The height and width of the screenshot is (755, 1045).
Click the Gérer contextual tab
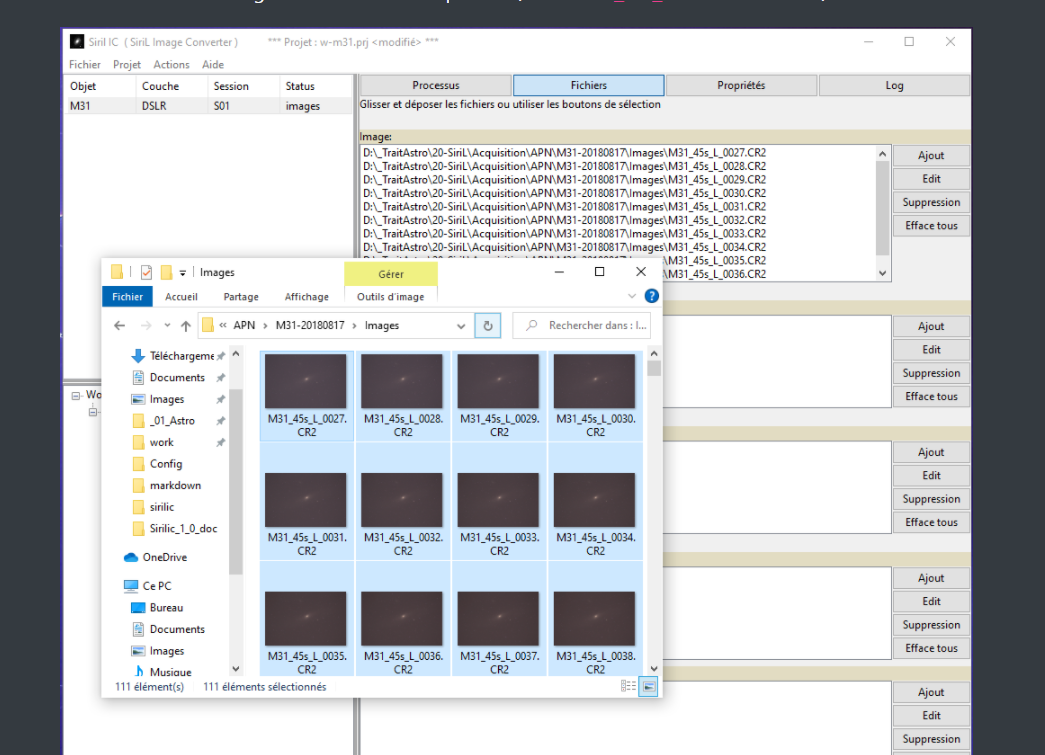point(391,274)
